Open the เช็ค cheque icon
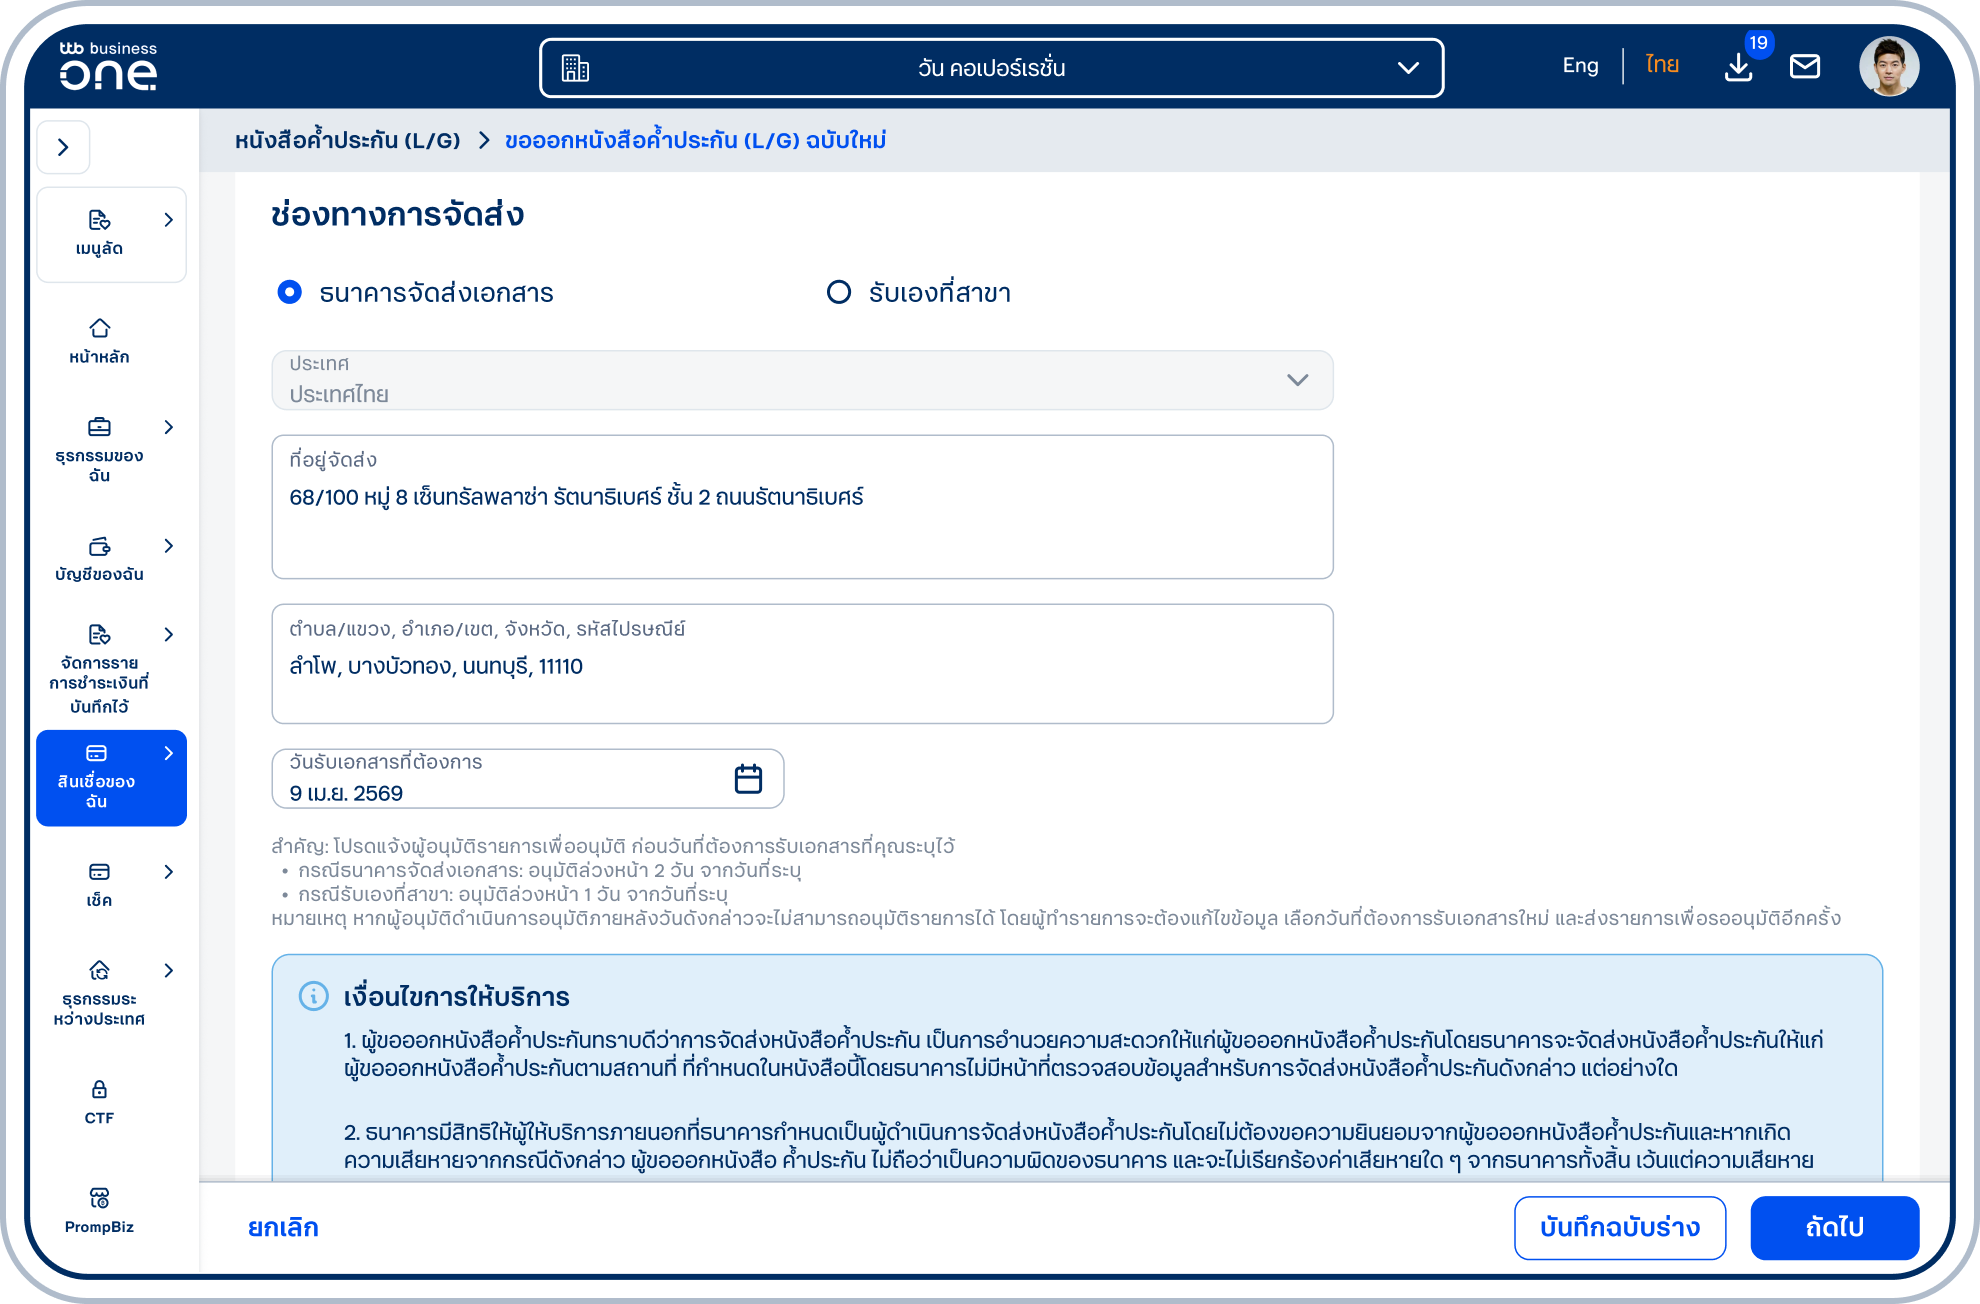Image resolution: width=1980 pixels, height=1304 pixels. click(99, 872)
